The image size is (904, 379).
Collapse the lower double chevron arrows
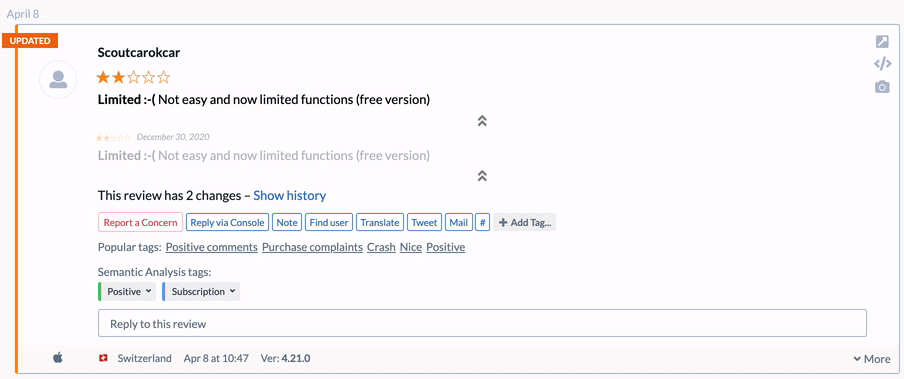[x=483, y=176]
